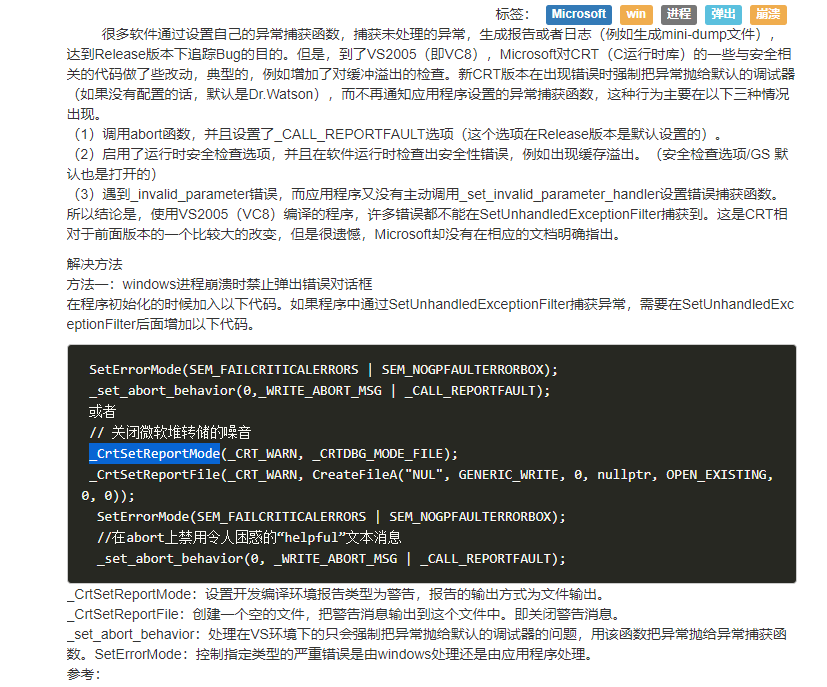Open the 崩溃 tag
827x687 pixels.
coord(768,14)
